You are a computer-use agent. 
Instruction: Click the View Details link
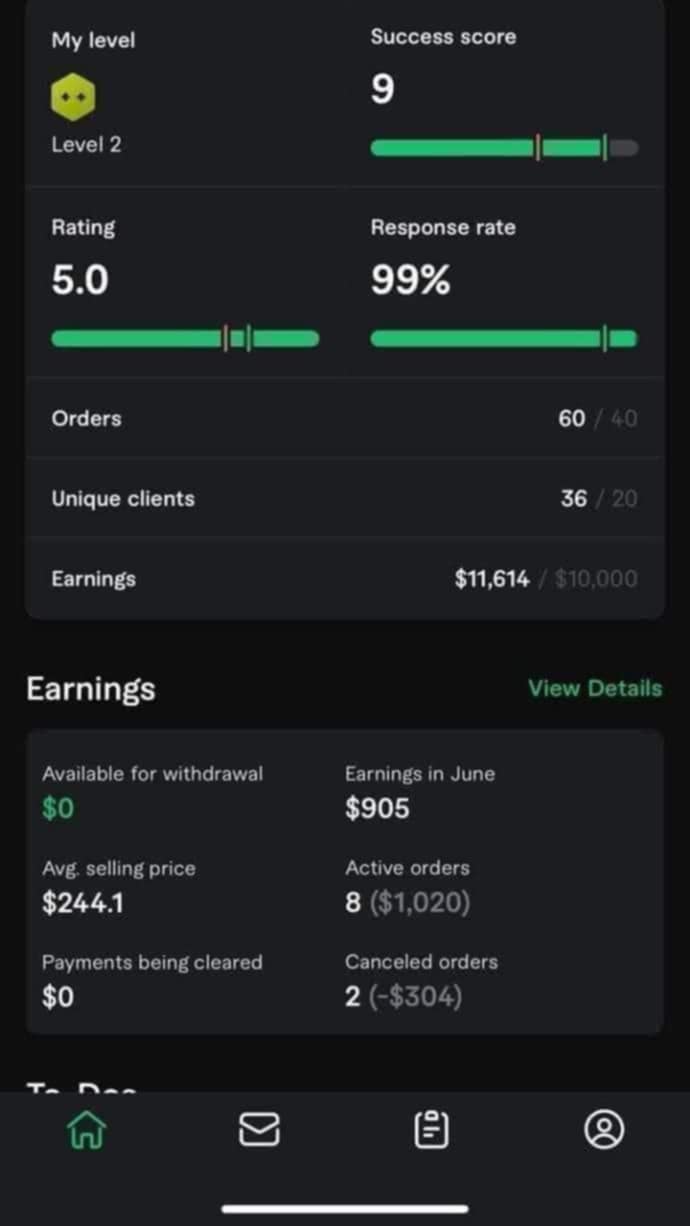coord(595,688)
